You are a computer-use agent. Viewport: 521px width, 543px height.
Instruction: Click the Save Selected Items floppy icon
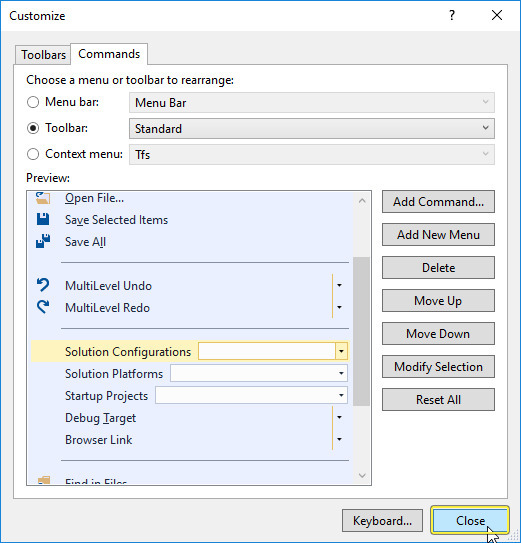click(x=43, y=220)
